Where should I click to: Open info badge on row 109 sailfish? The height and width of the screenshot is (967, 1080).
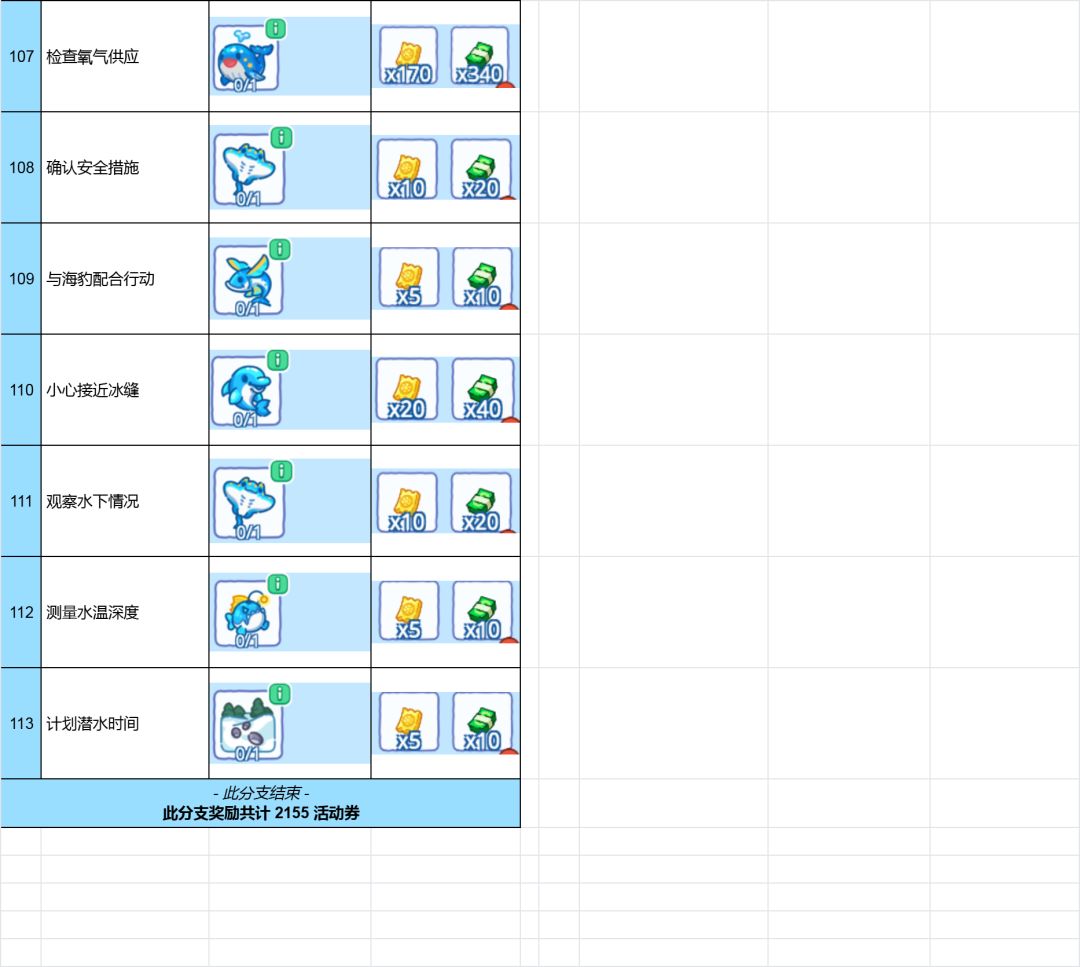279,249
